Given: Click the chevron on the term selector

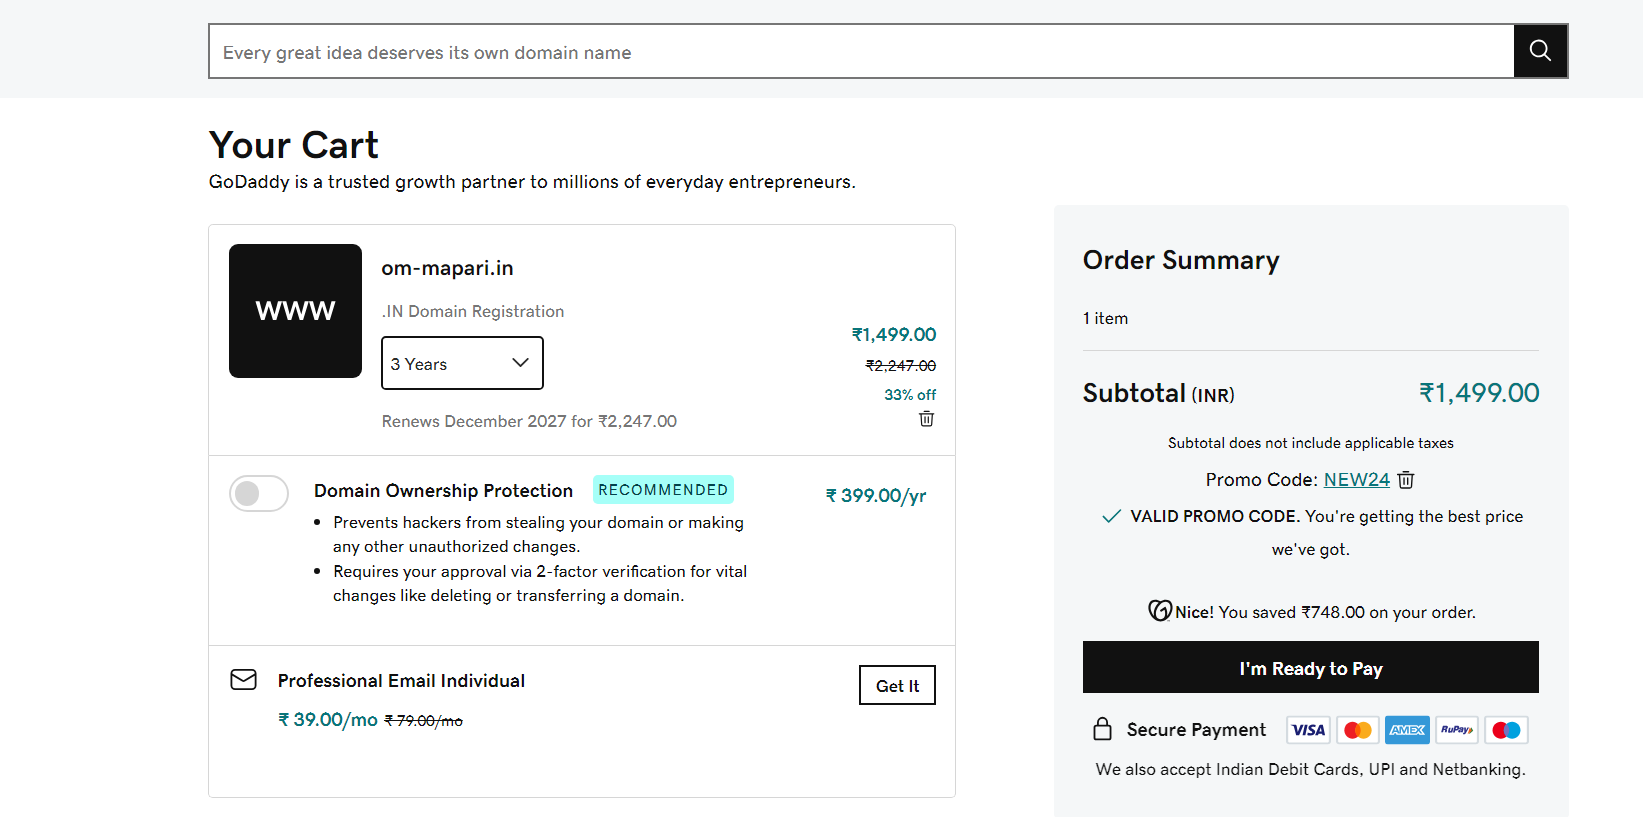Looking at the screenshot, I should point(519,363).
